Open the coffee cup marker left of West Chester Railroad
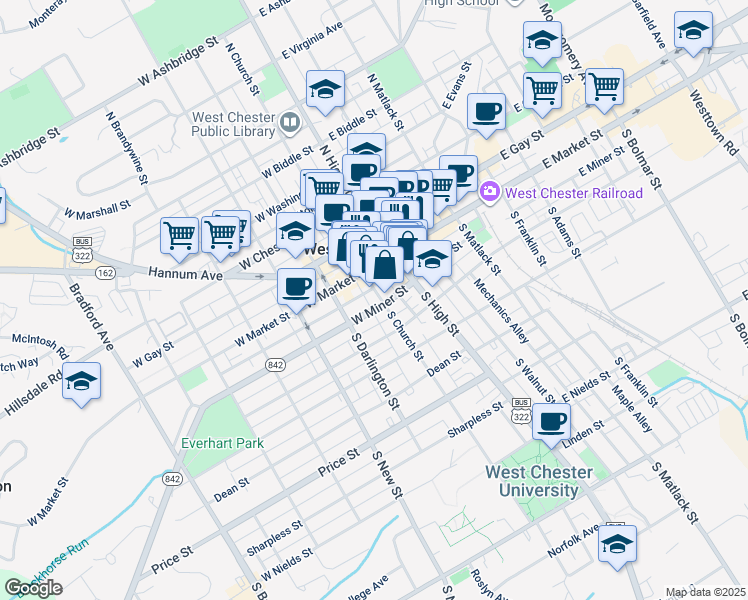Viewport: 748px width, 600px height. click(x=463, y=173)
